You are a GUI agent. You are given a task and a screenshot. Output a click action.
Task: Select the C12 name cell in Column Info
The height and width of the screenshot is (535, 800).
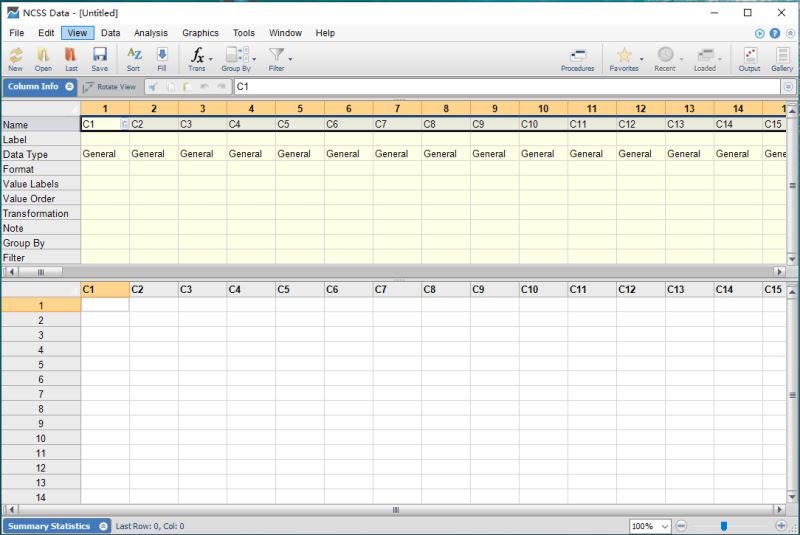641,124
